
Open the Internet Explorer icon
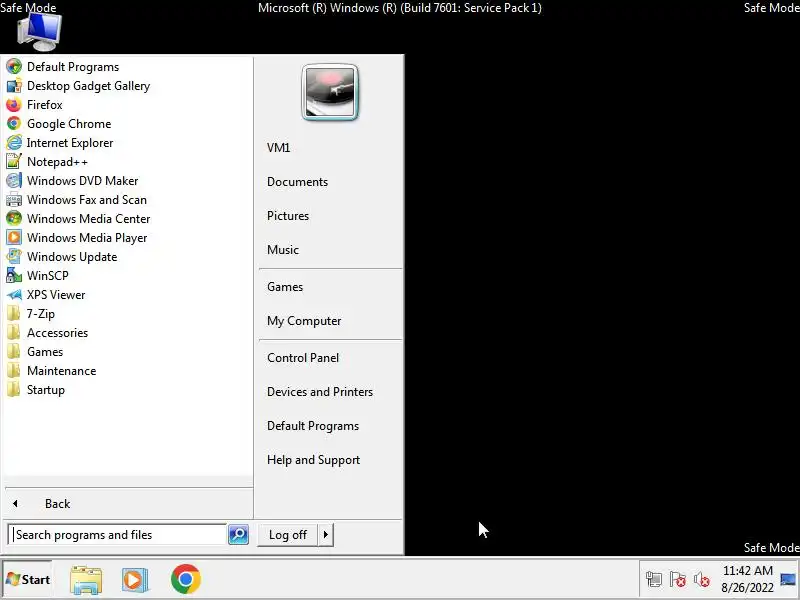[x=14, y=142]
